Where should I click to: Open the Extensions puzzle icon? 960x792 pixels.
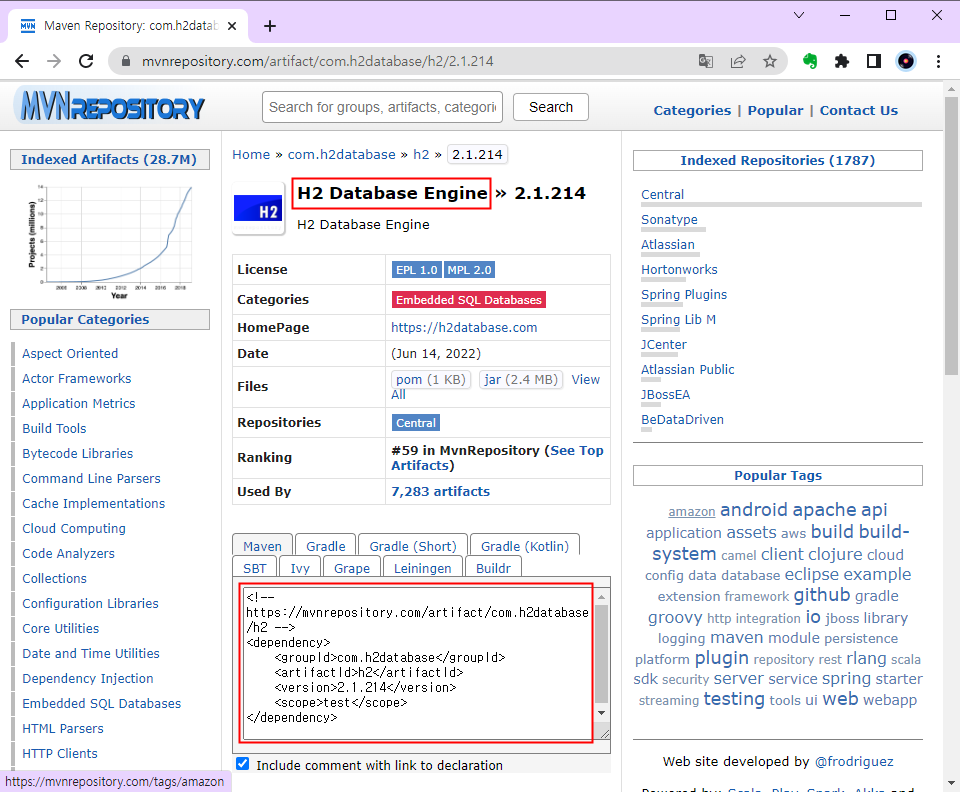pyautogui.click(x=842, y=61)
